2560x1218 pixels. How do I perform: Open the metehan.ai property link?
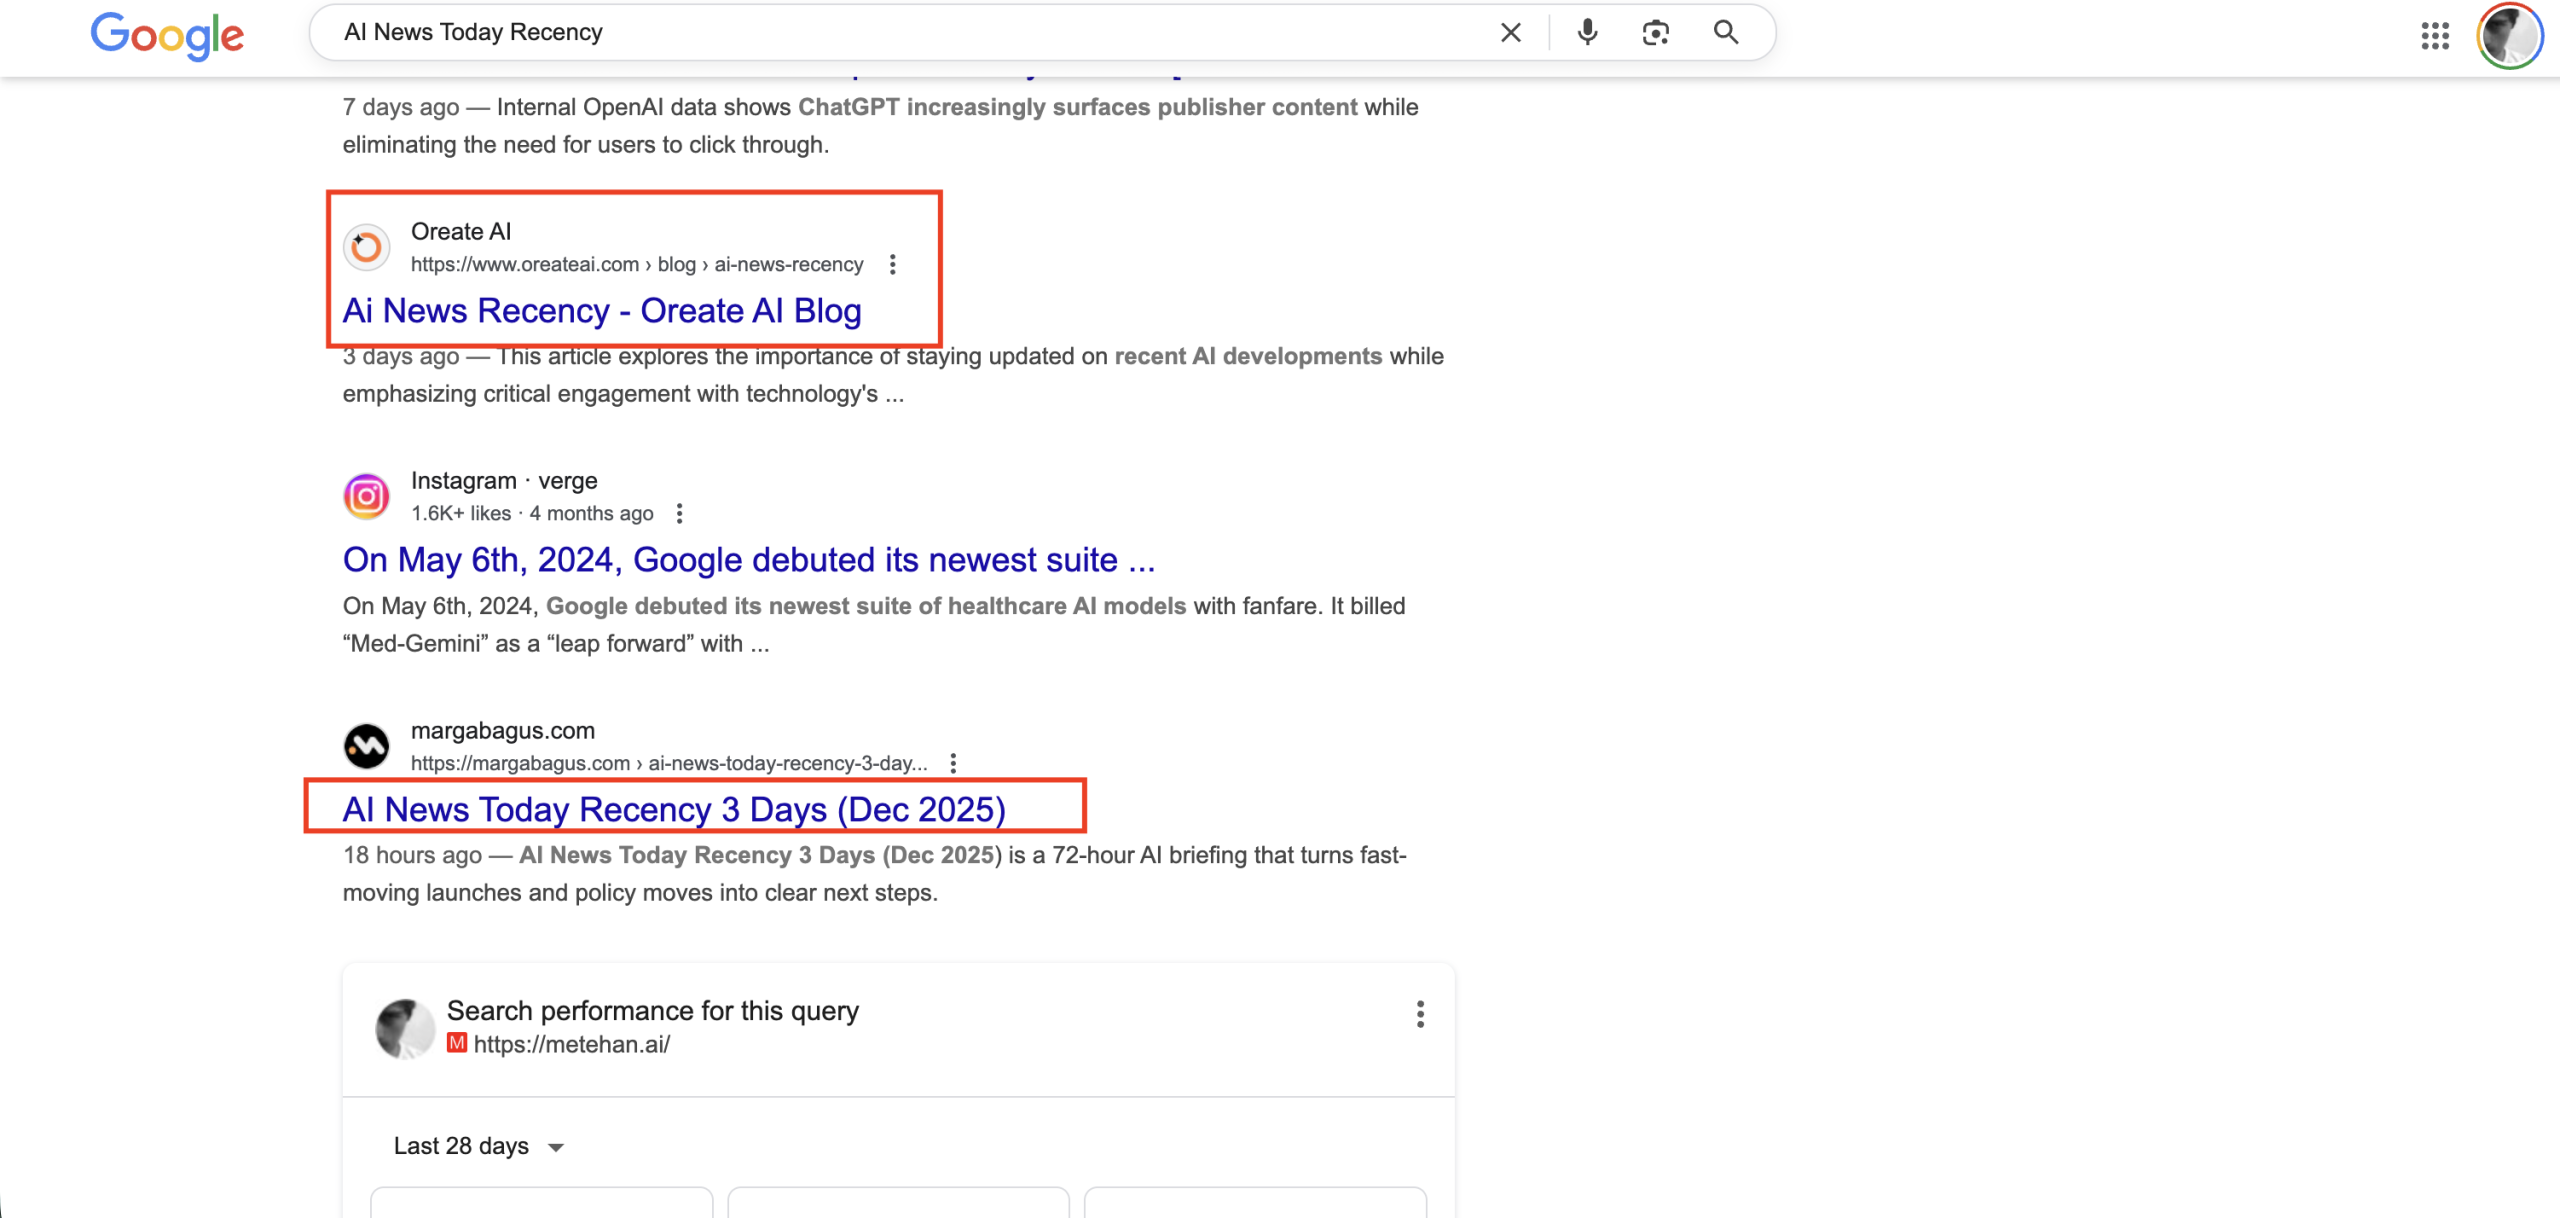(571, 1044)
